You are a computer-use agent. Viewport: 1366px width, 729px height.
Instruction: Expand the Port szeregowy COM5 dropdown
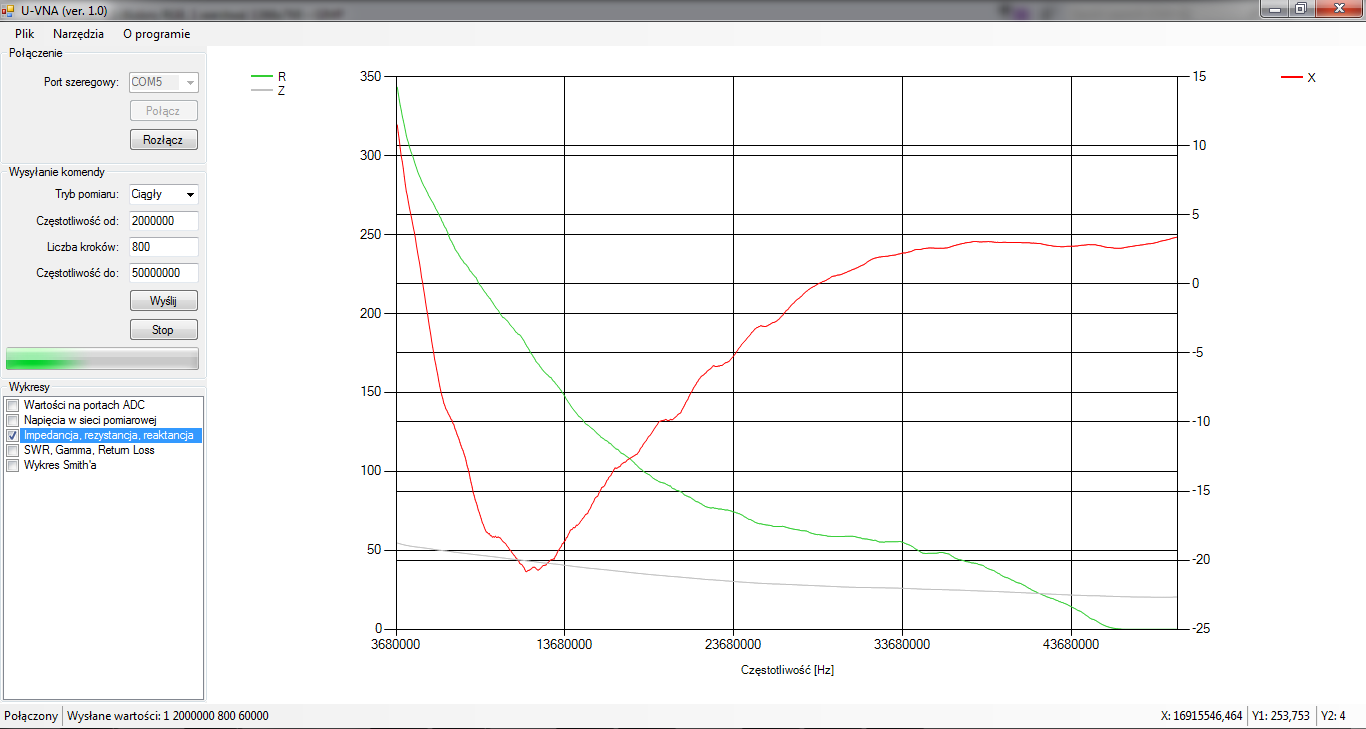tap(189, 82)
